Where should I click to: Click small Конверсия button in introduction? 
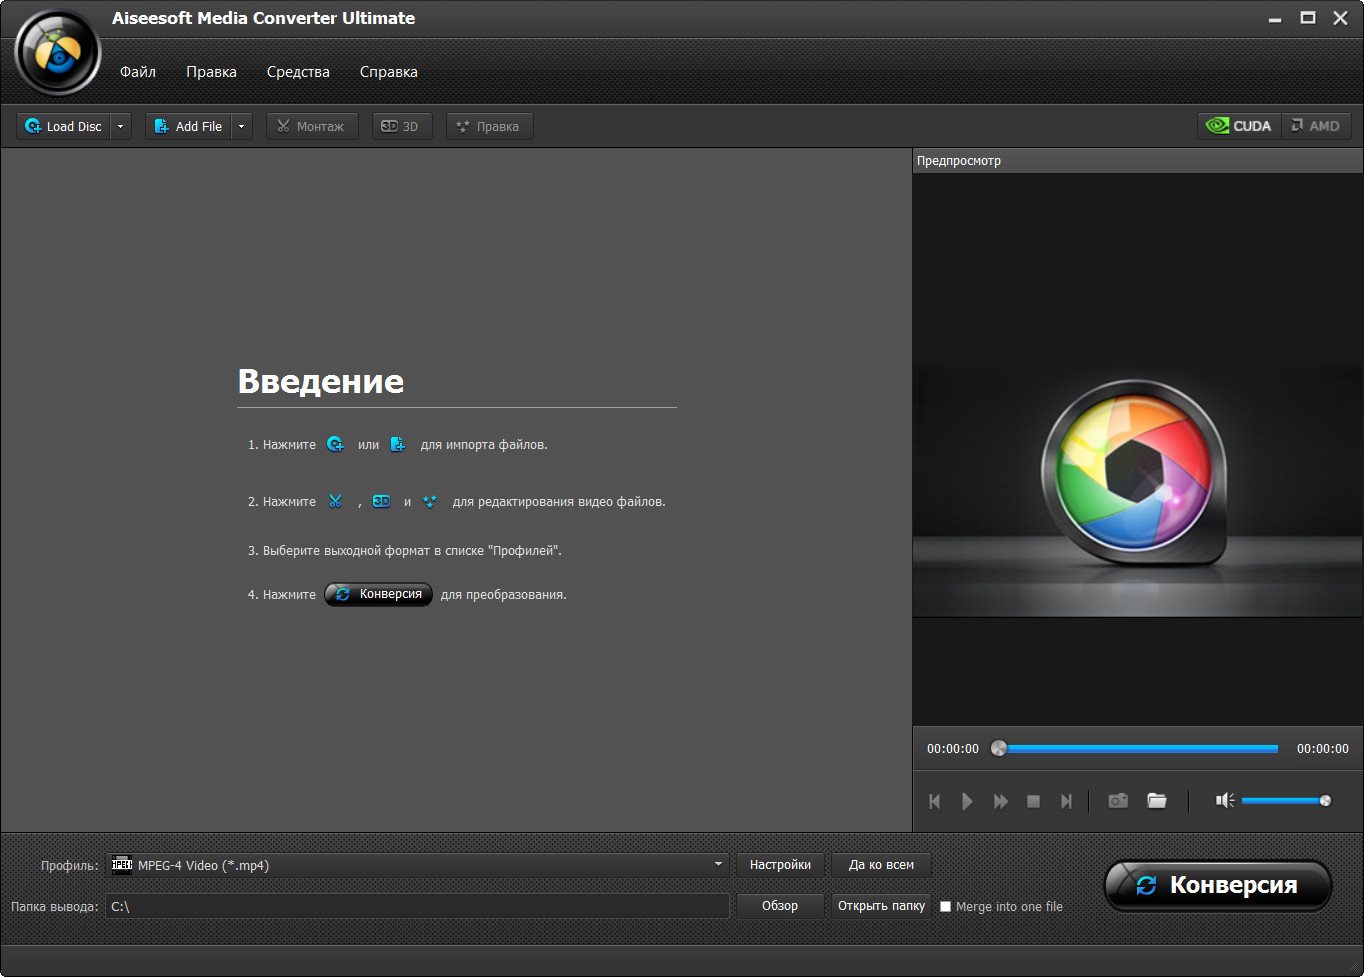pos(378,594)
